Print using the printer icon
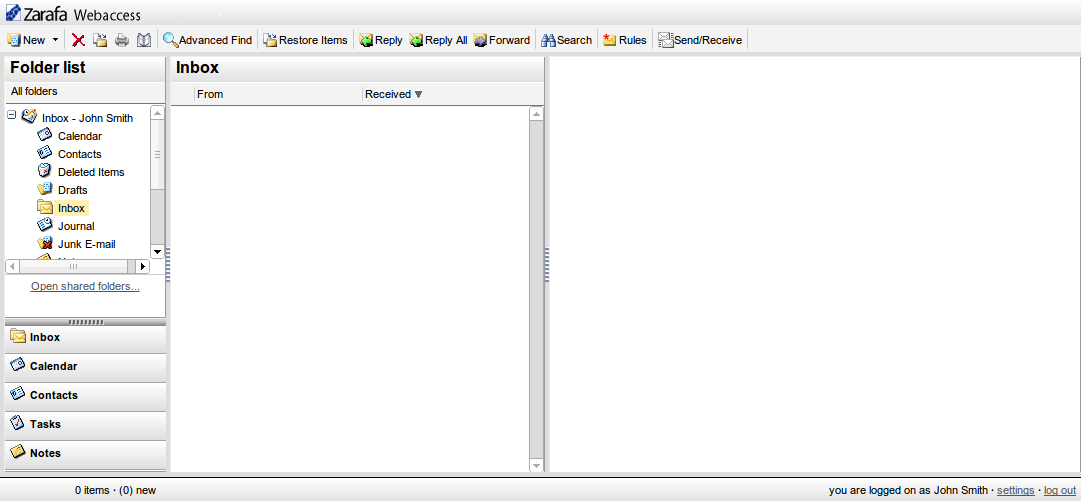The height and width of the screenshot is (501, 1081). pyautogui.click(x=122, y=40)
